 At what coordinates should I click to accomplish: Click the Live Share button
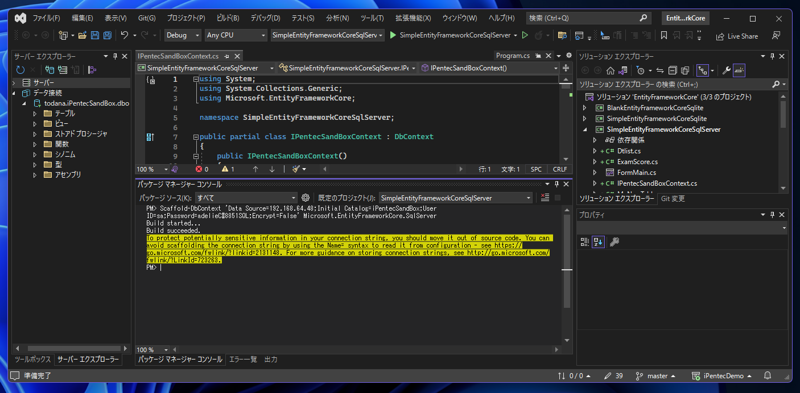[737, 36]
